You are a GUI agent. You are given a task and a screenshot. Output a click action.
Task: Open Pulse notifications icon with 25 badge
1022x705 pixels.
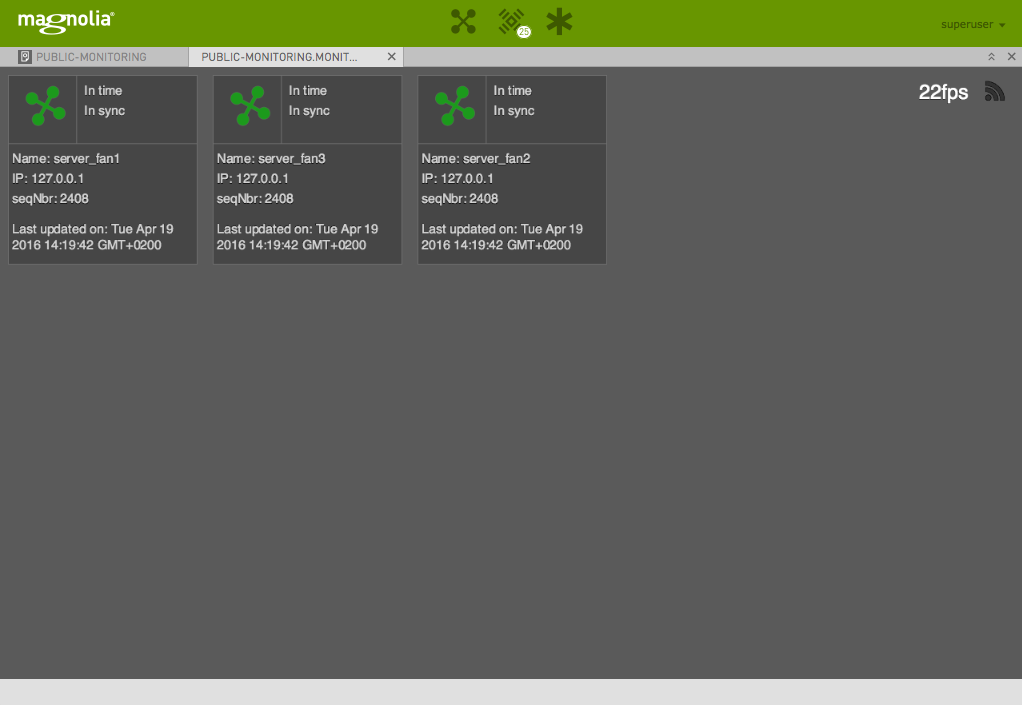[512, 22]
